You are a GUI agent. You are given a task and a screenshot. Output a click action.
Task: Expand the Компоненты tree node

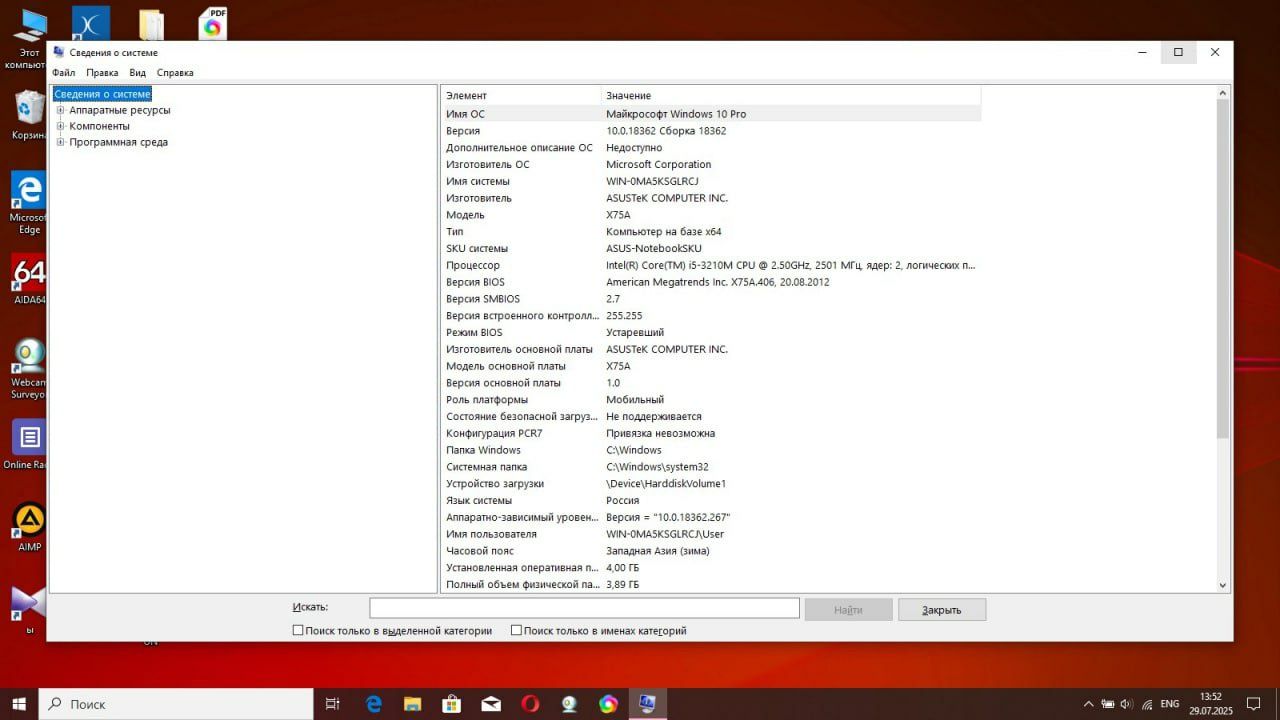click(61, 126)
